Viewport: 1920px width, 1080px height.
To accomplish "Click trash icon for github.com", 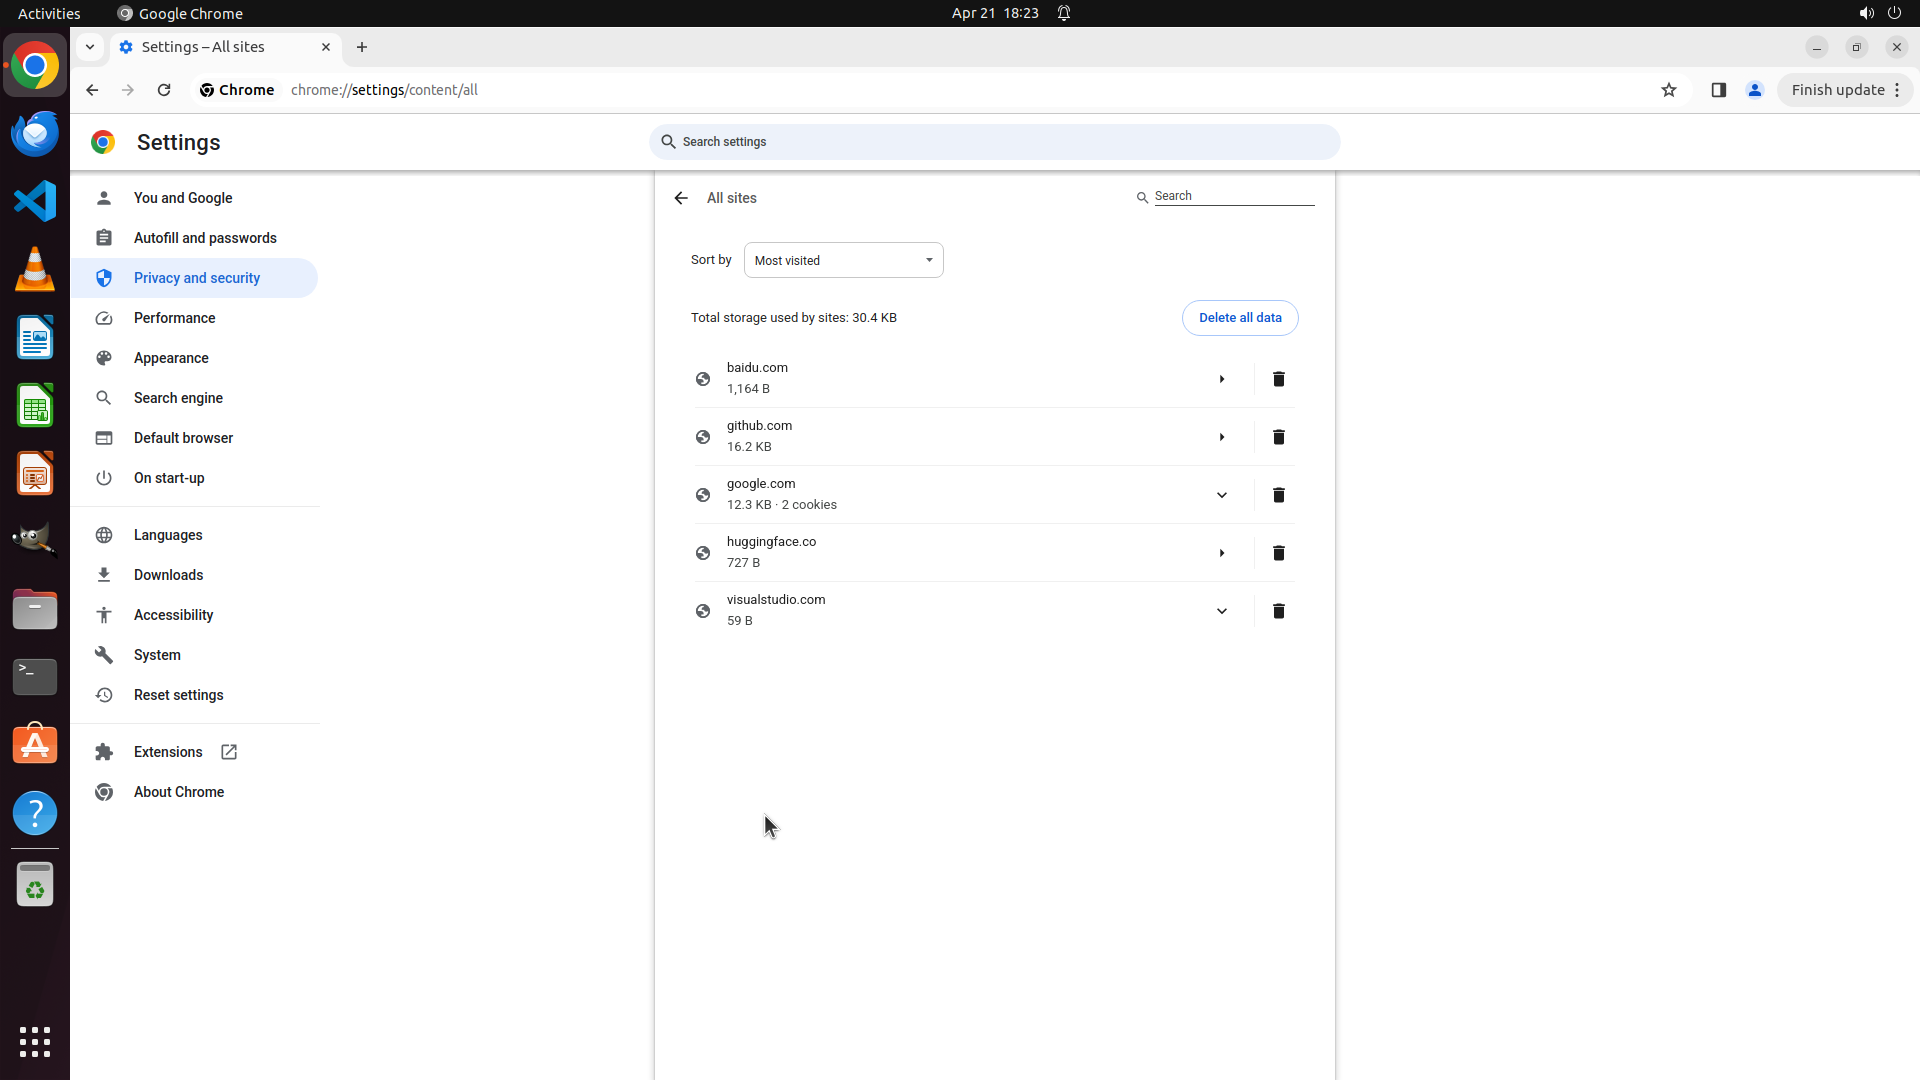I will tap(1278, 437).
